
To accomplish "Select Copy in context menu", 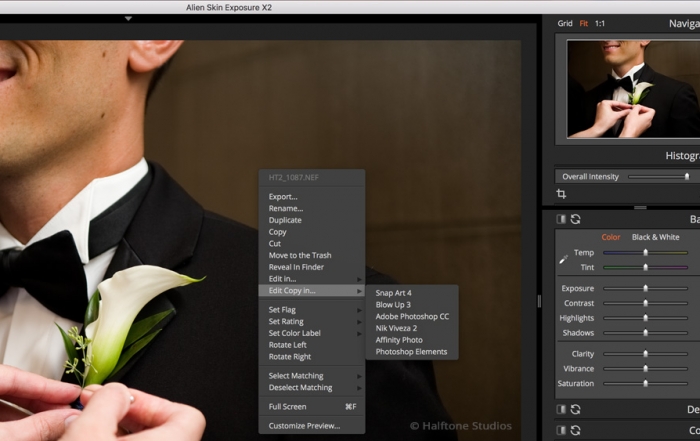I will click(x=312, y=232).
